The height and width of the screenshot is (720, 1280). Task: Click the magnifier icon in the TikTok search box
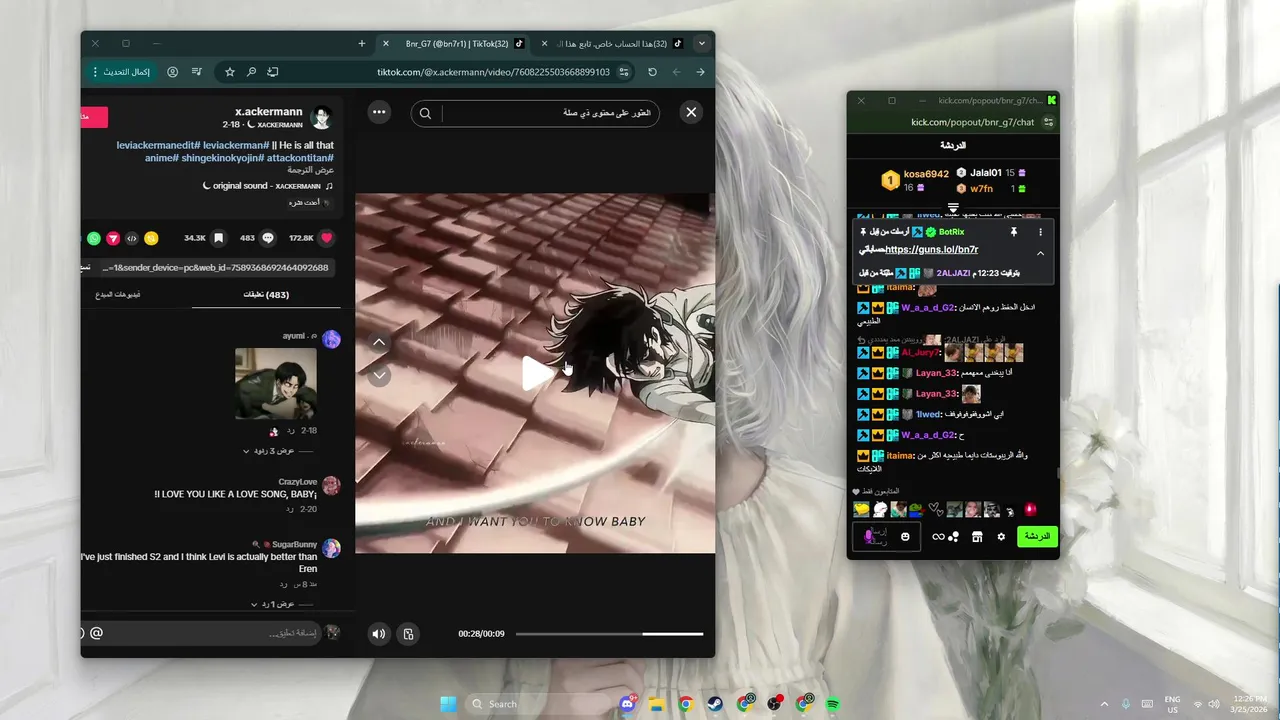tap(425, 113)
